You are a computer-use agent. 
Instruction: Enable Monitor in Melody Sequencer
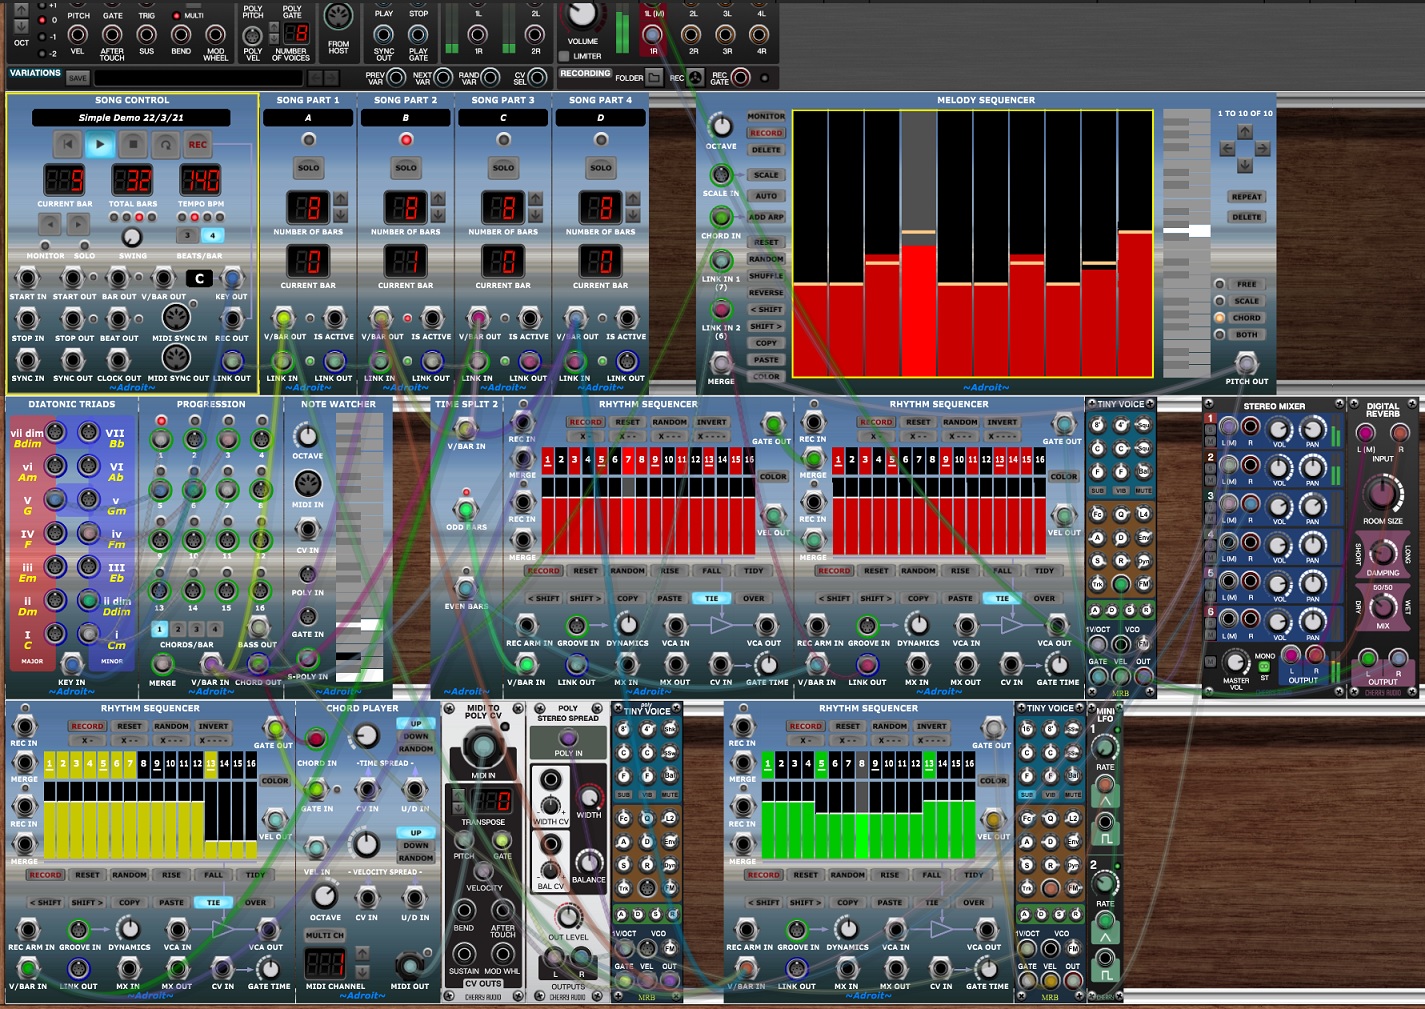pos(766,116)
